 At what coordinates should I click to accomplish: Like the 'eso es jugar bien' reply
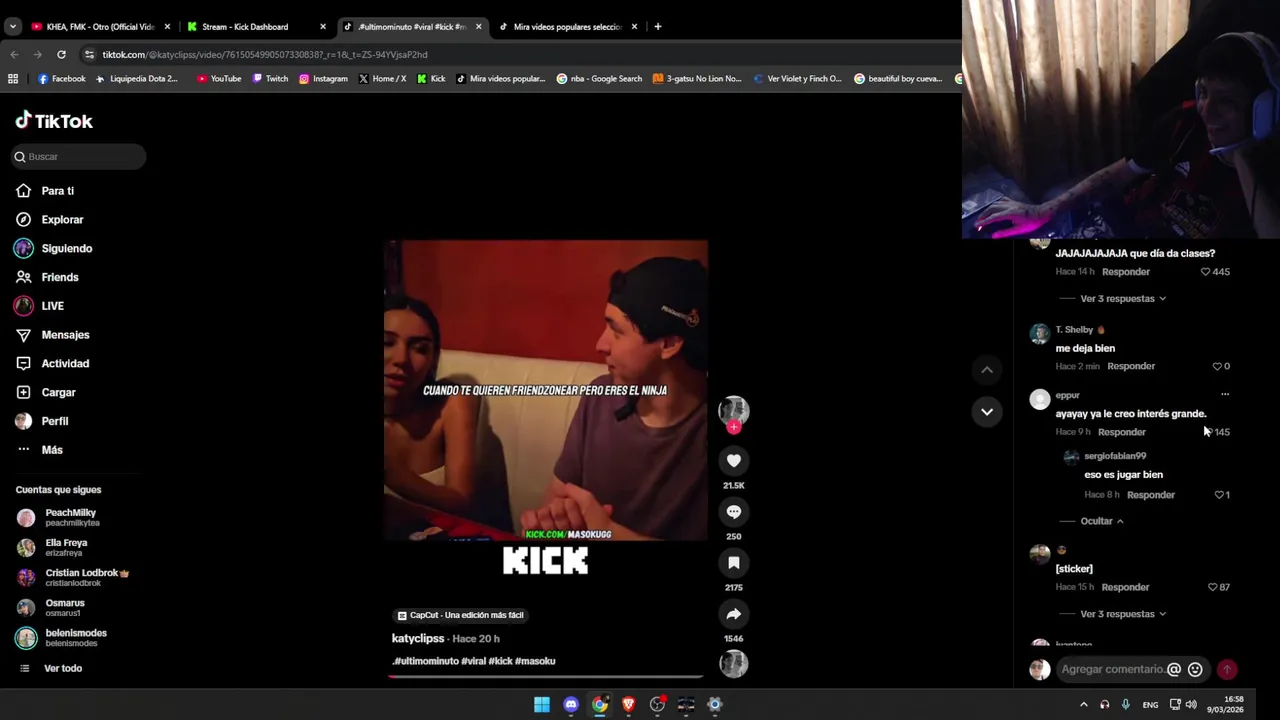pyautogui.click(x=1219, y=495)
